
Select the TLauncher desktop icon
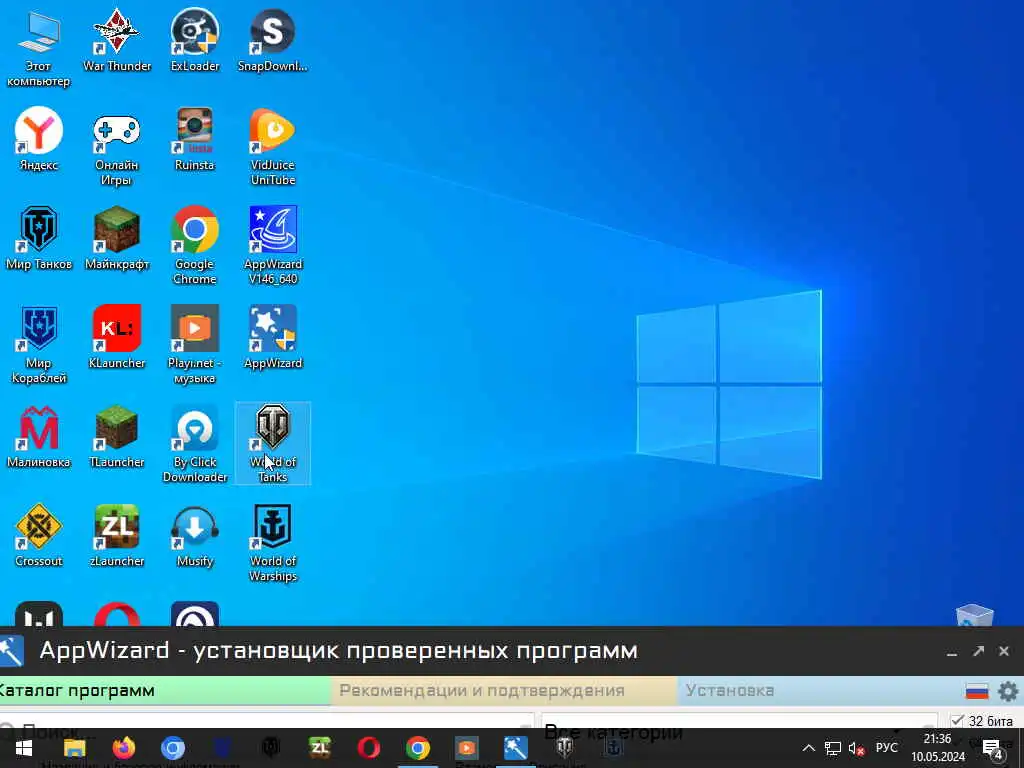(116, 436)
